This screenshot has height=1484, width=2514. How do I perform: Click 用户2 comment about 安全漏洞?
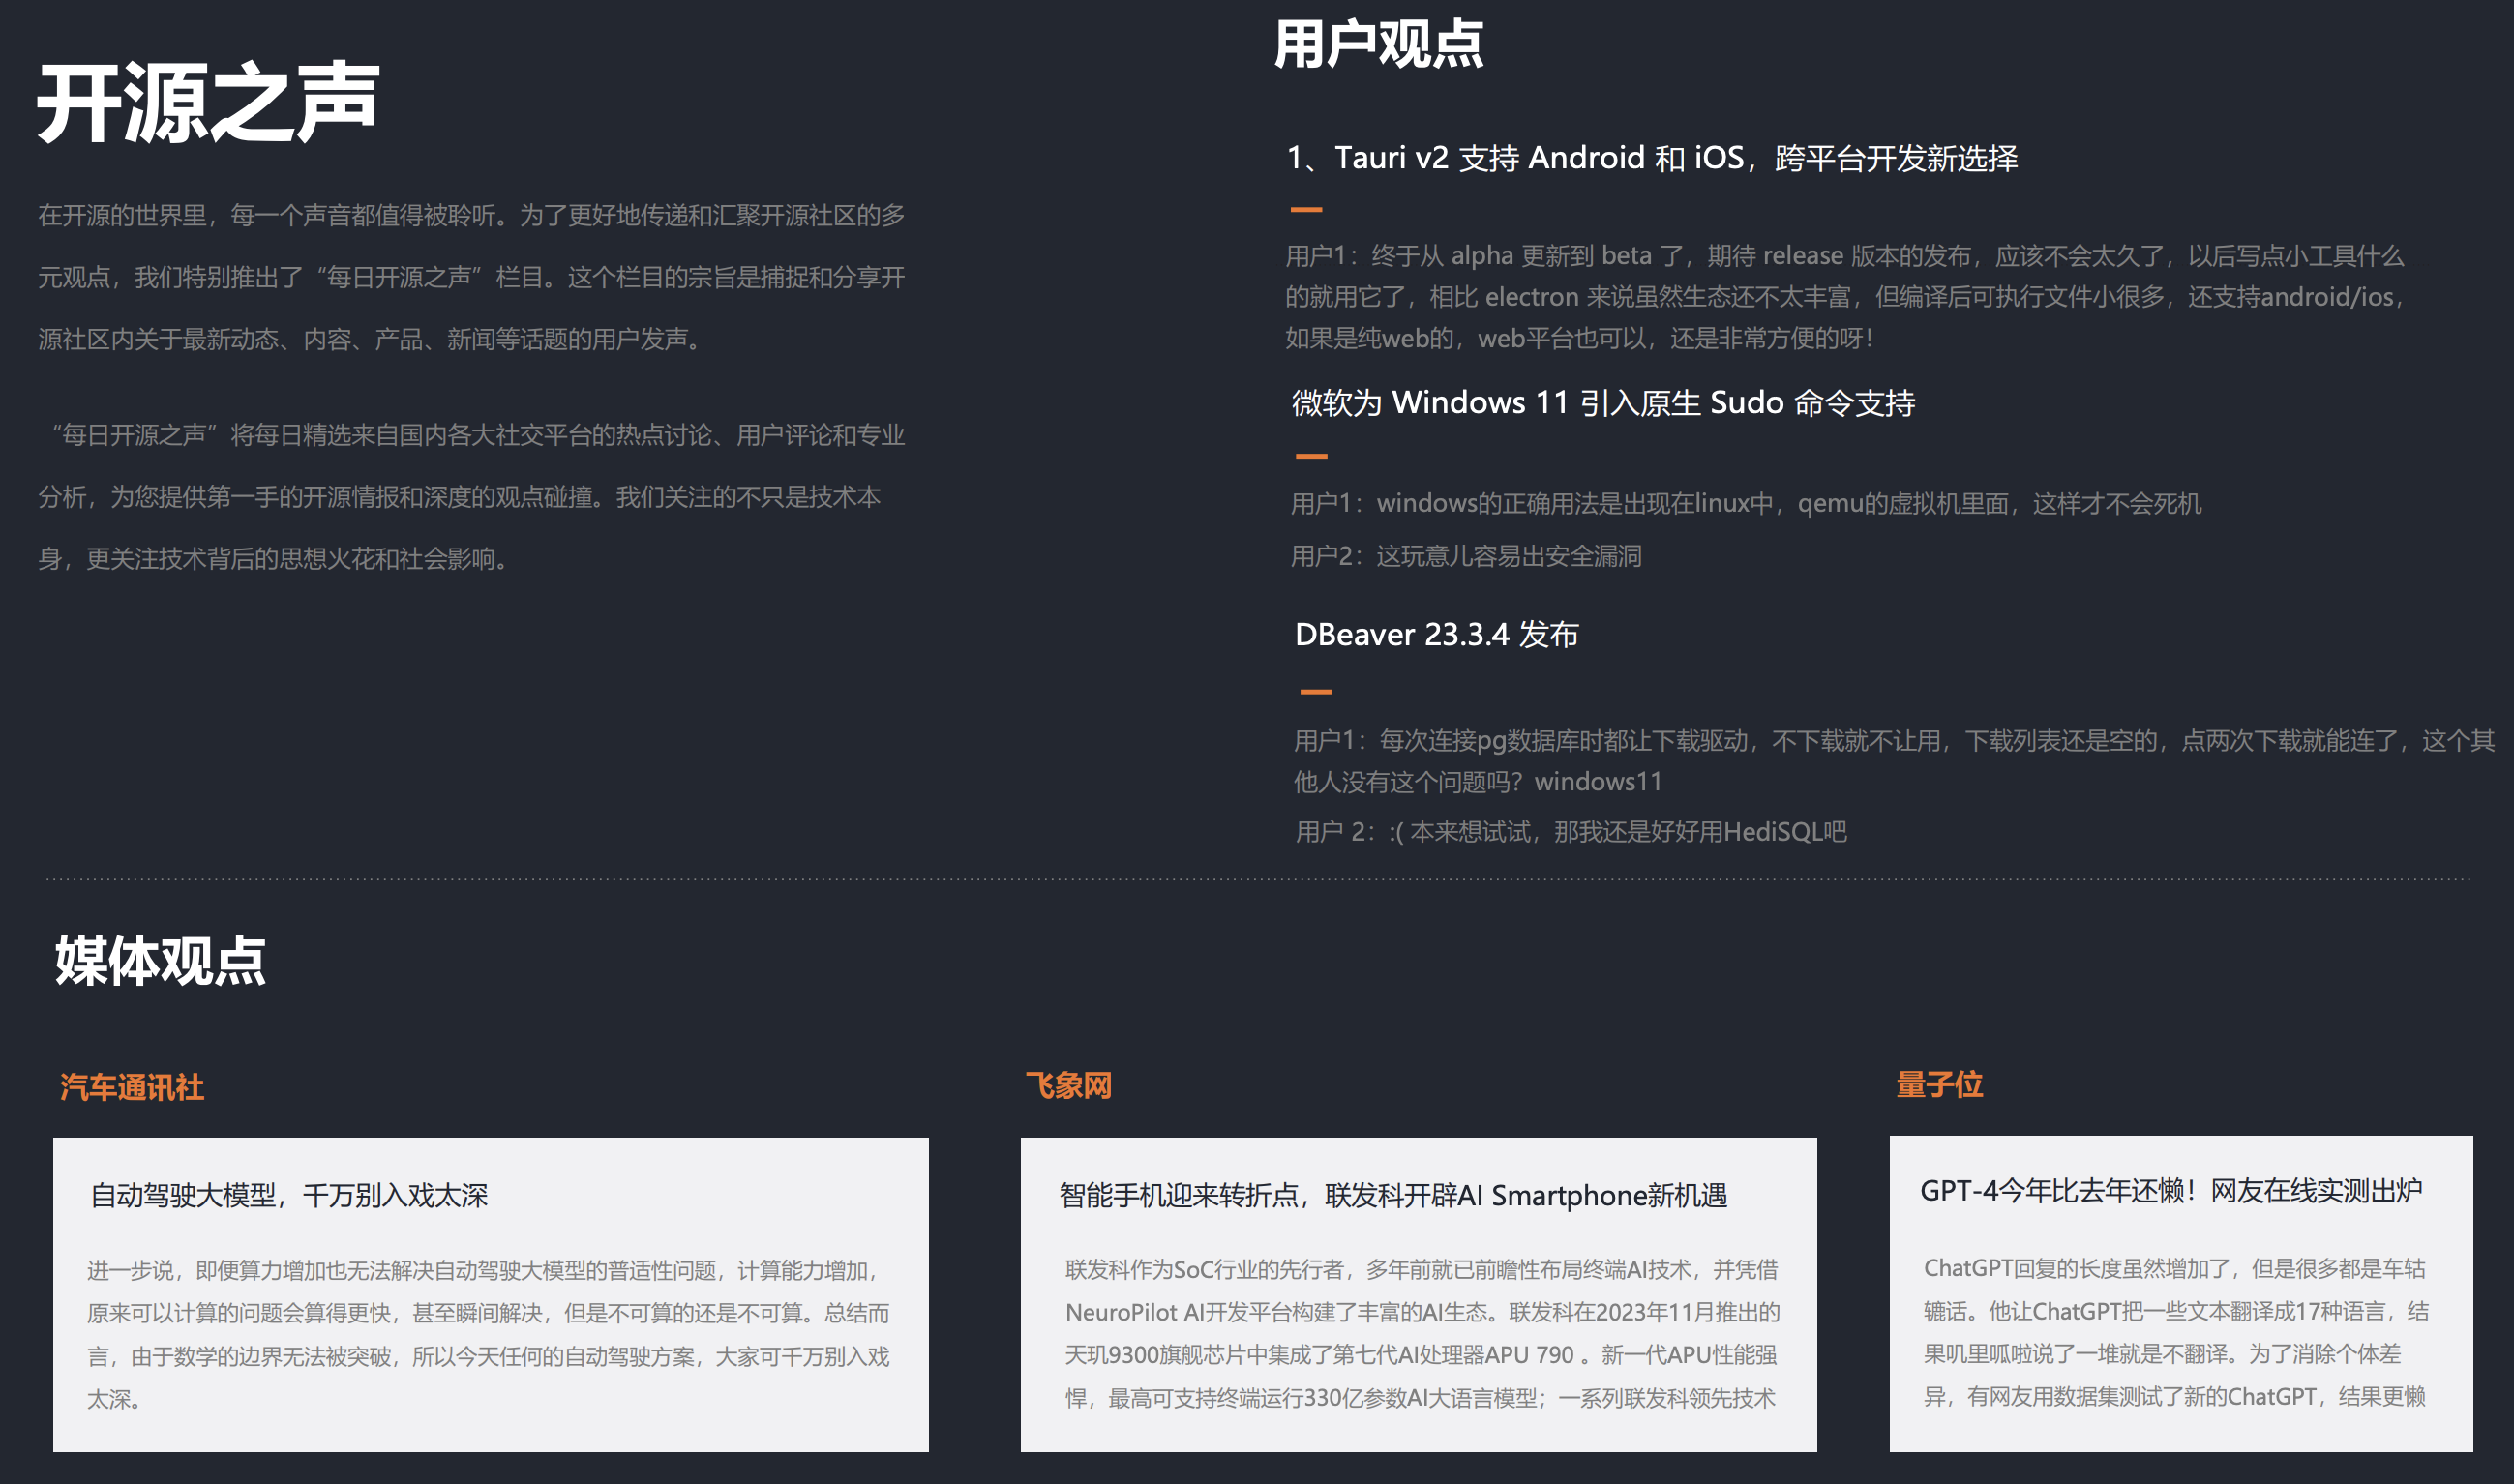pos(1465,556)
